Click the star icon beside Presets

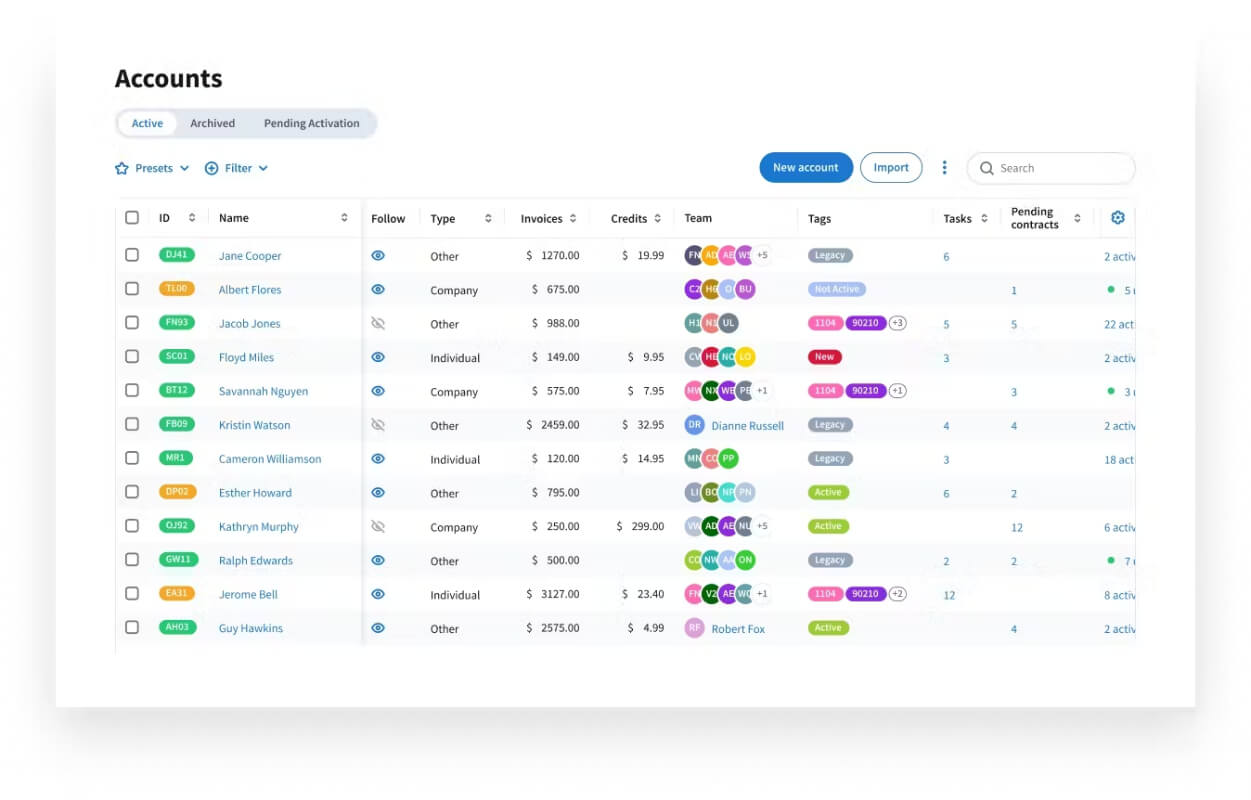[x=122, y=169]
